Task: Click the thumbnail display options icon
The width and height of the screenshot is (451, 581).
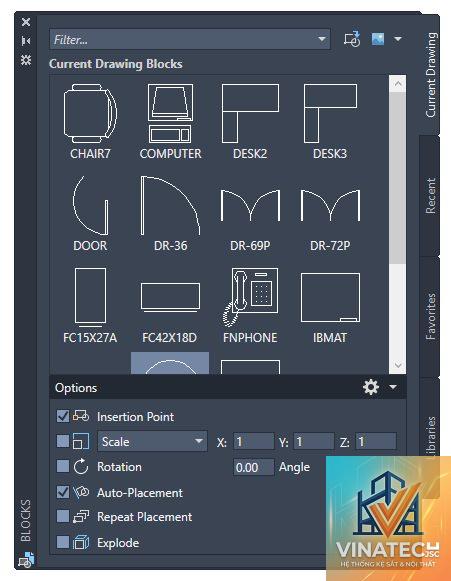Action: (x=378, y=39)
